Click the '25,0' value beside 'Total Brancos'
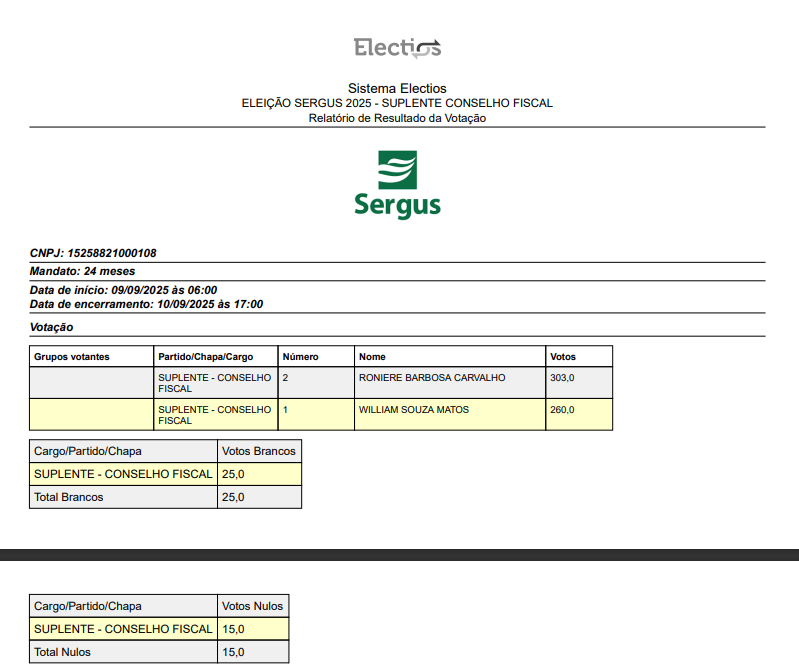 tap(233, 497)
